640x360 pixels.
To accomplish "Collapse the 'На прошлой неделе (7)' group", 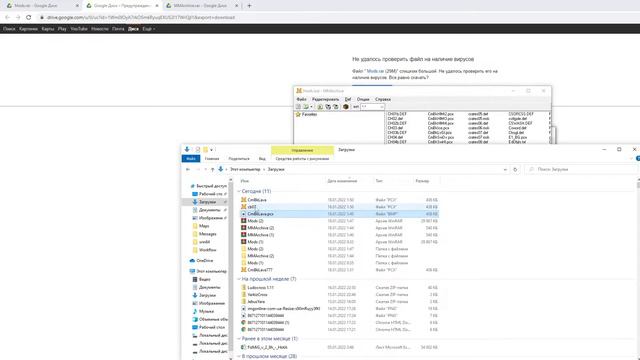I will [239, 279].
